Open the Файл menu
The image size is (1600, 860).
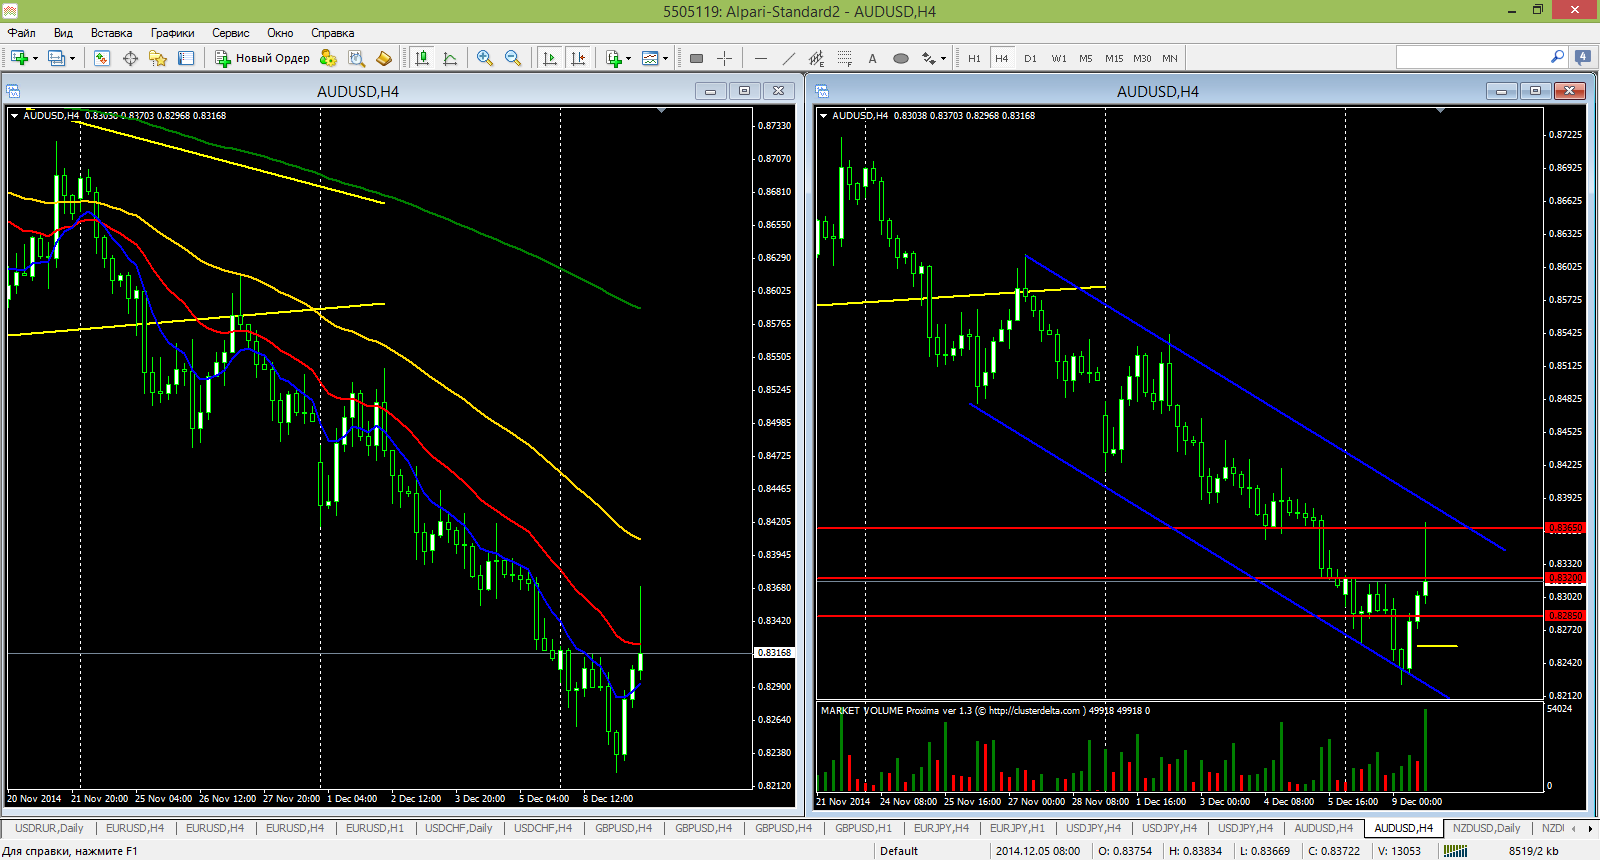coord(22,33)
